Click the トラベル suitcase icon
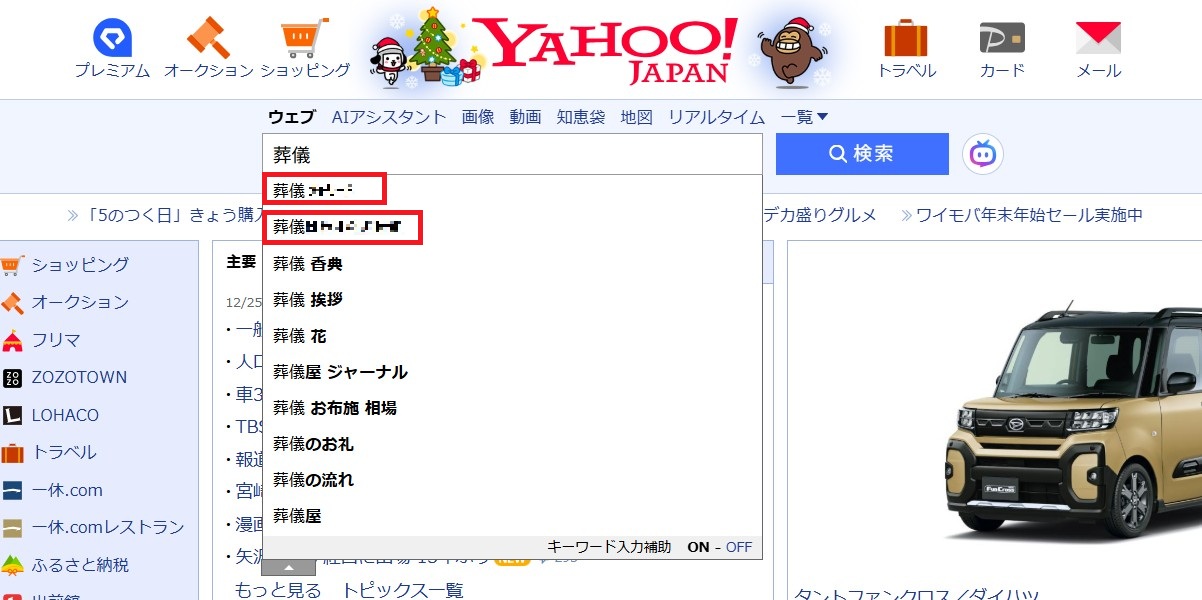This screenshot has height=600, width=1202. 906,37
